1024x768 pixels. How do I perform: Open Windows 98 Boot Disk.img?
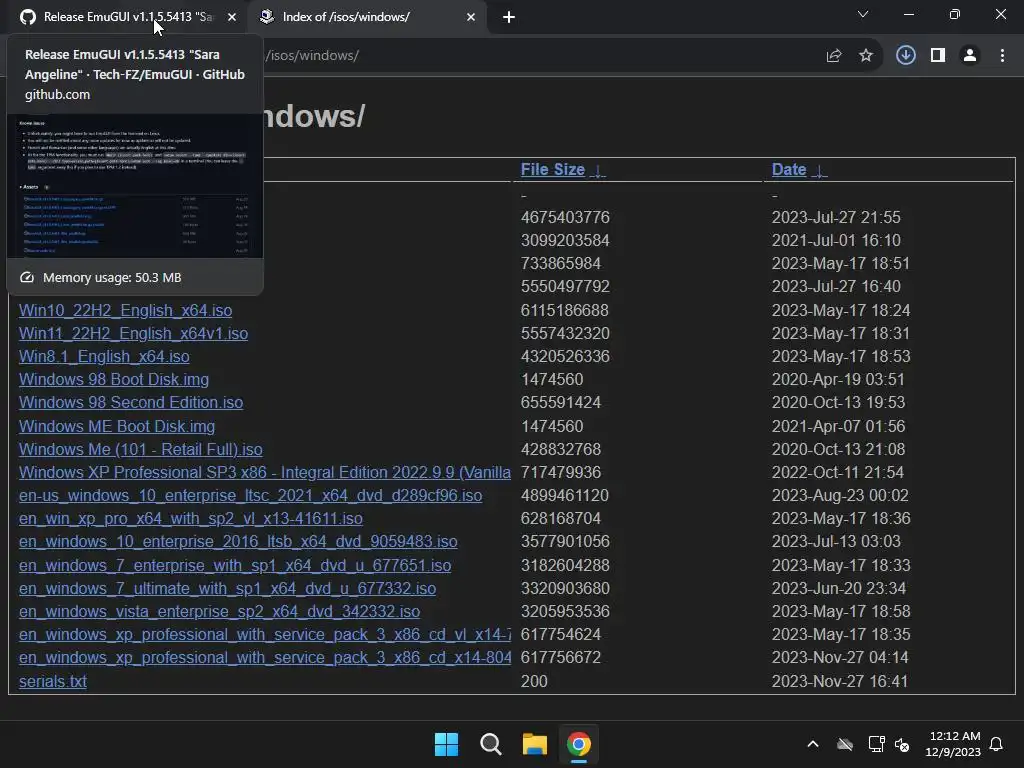point(114,379)
